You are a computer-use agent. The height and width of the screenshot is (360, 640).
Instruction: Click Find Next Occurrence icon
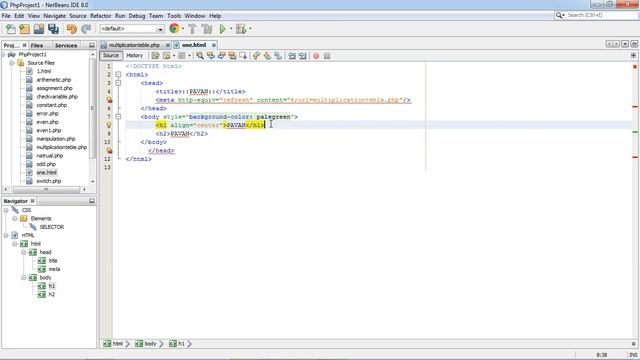(221, 56)
